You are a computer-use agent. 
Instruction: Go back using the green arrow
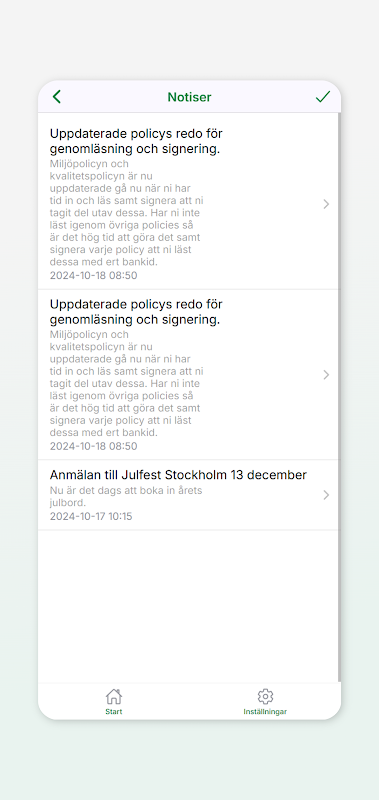click(57, 97)
